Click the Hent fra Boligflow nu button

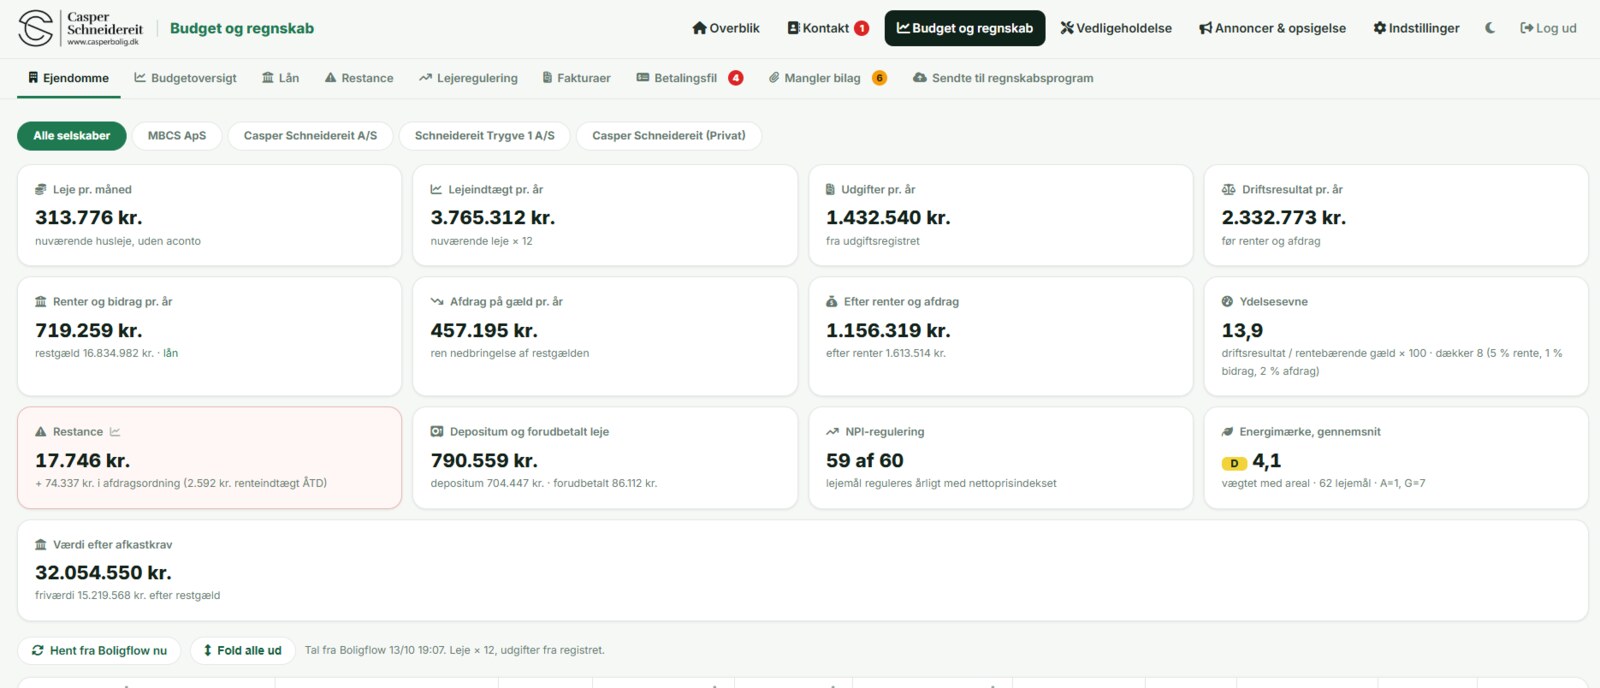click(99, 651)
